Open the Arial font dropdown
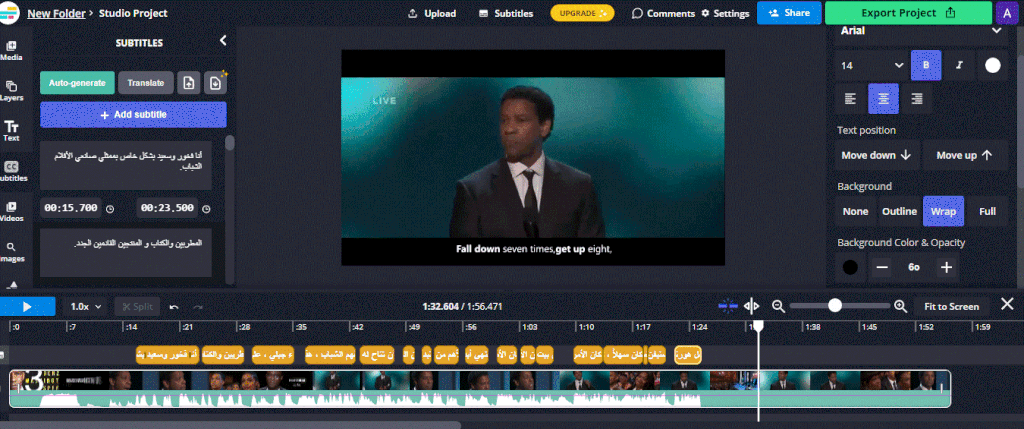This screenshot has height=429, width=1024. click(921, 31)
